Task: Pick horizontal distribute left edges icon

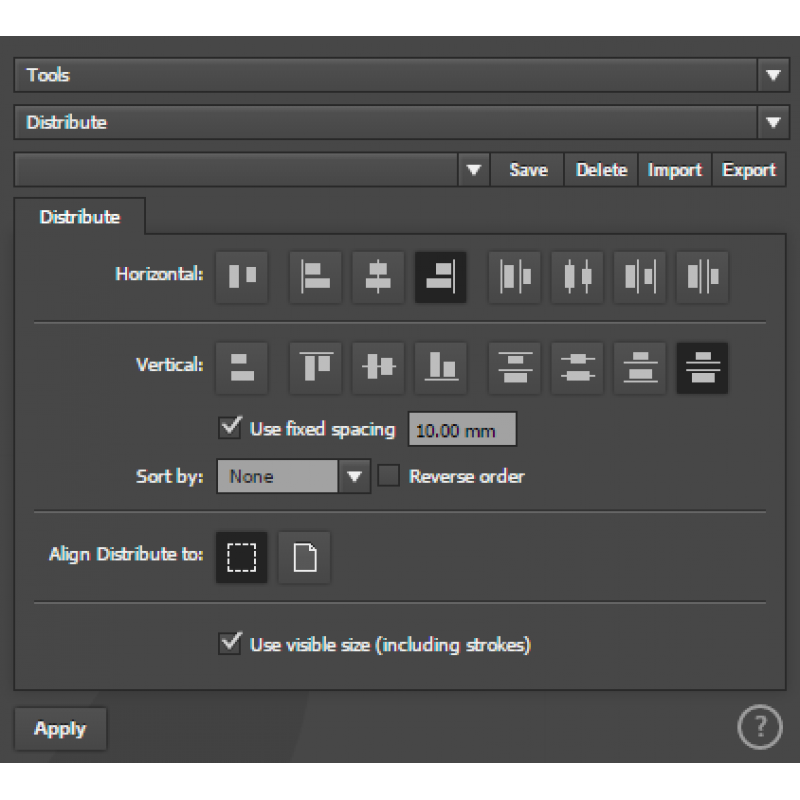Action: click(x=514, y=277)
